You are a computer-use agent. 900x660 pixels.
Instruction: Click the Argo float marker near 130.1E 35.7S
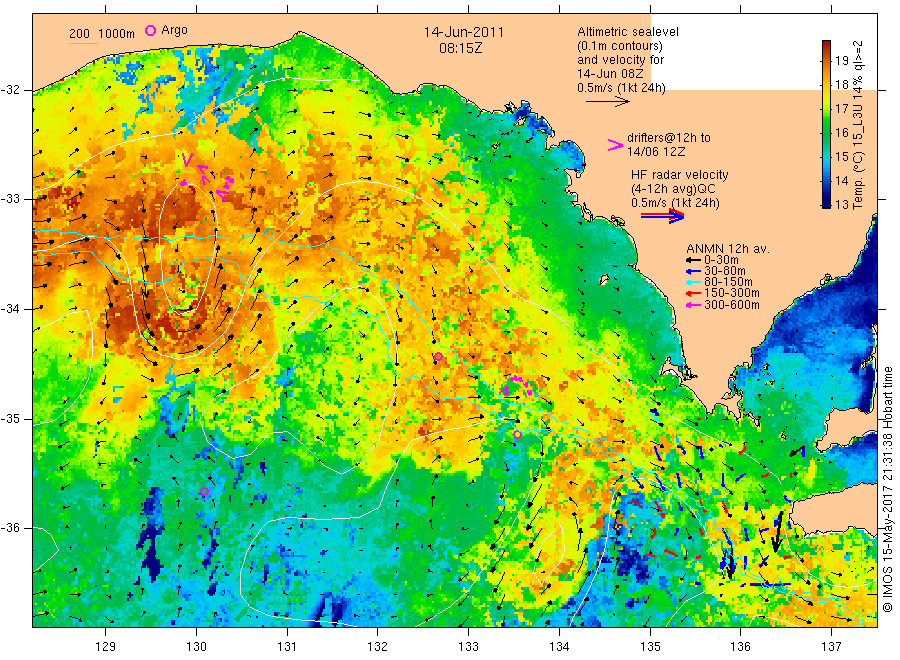coord(204,492)
